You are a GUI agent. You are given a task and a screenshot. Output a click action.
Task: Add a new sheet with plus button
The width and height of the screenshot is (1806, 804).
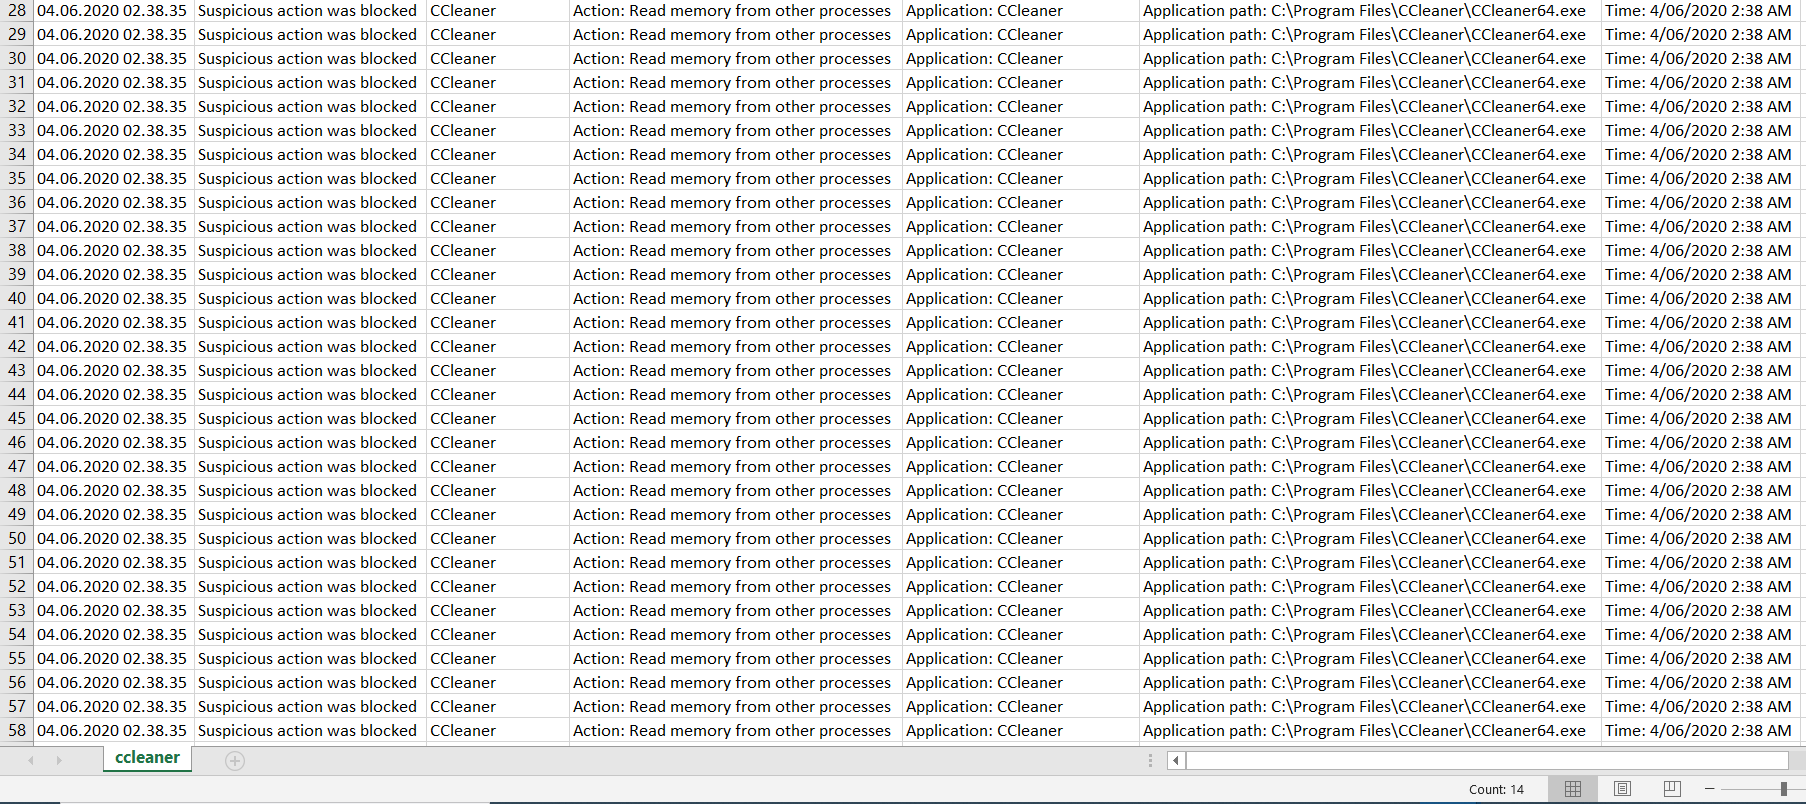tap(235, 761)
